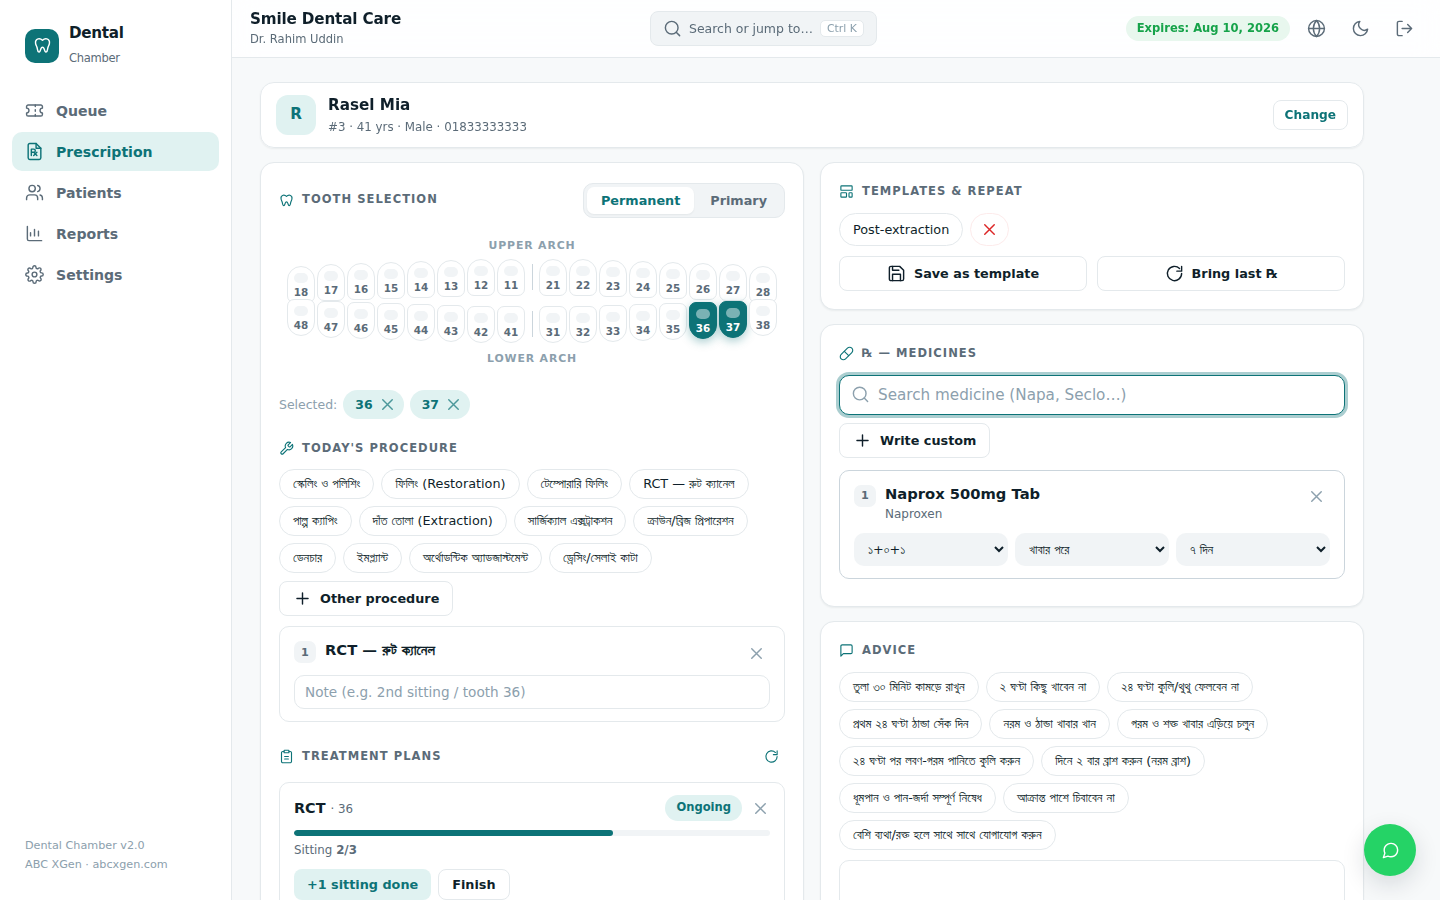
Task: Deselect lower tooth 36
Action: [x=703, y=320]
